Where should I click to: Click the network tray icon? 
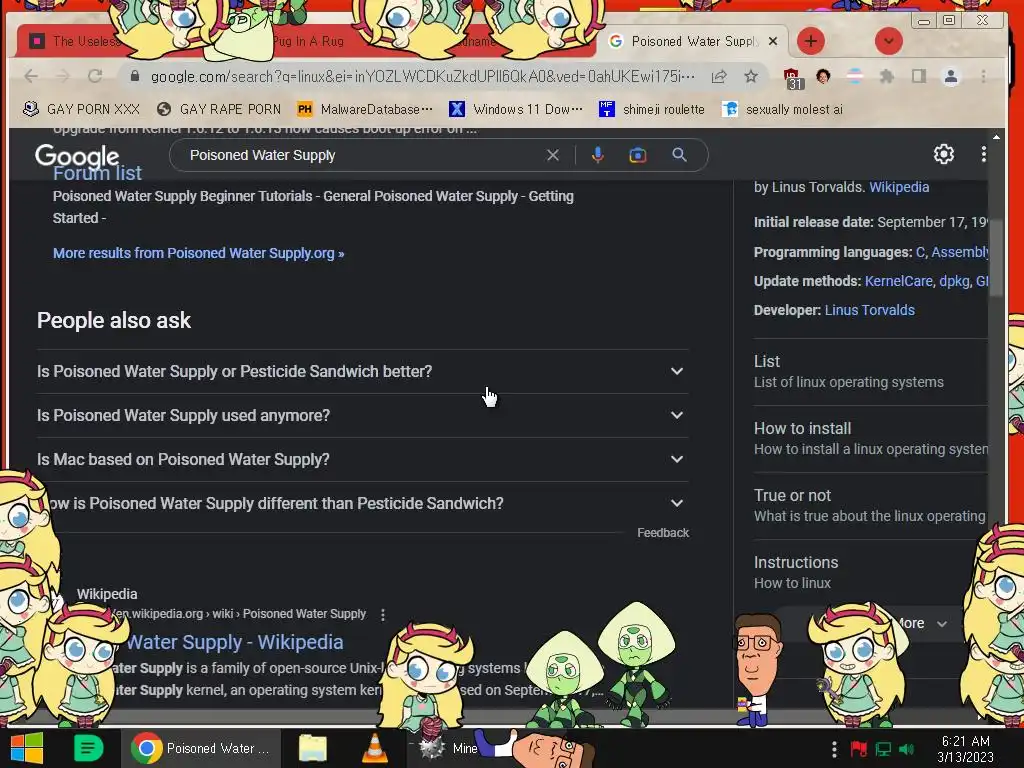pos(883,749)
